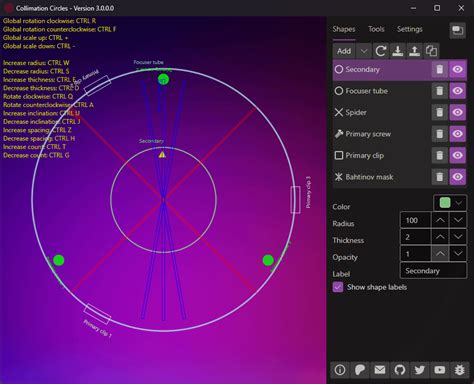Click the duplicate shape copy icon
Image resolution: width=474 pixels, height=384 pixels.
(x=431, y=51)
